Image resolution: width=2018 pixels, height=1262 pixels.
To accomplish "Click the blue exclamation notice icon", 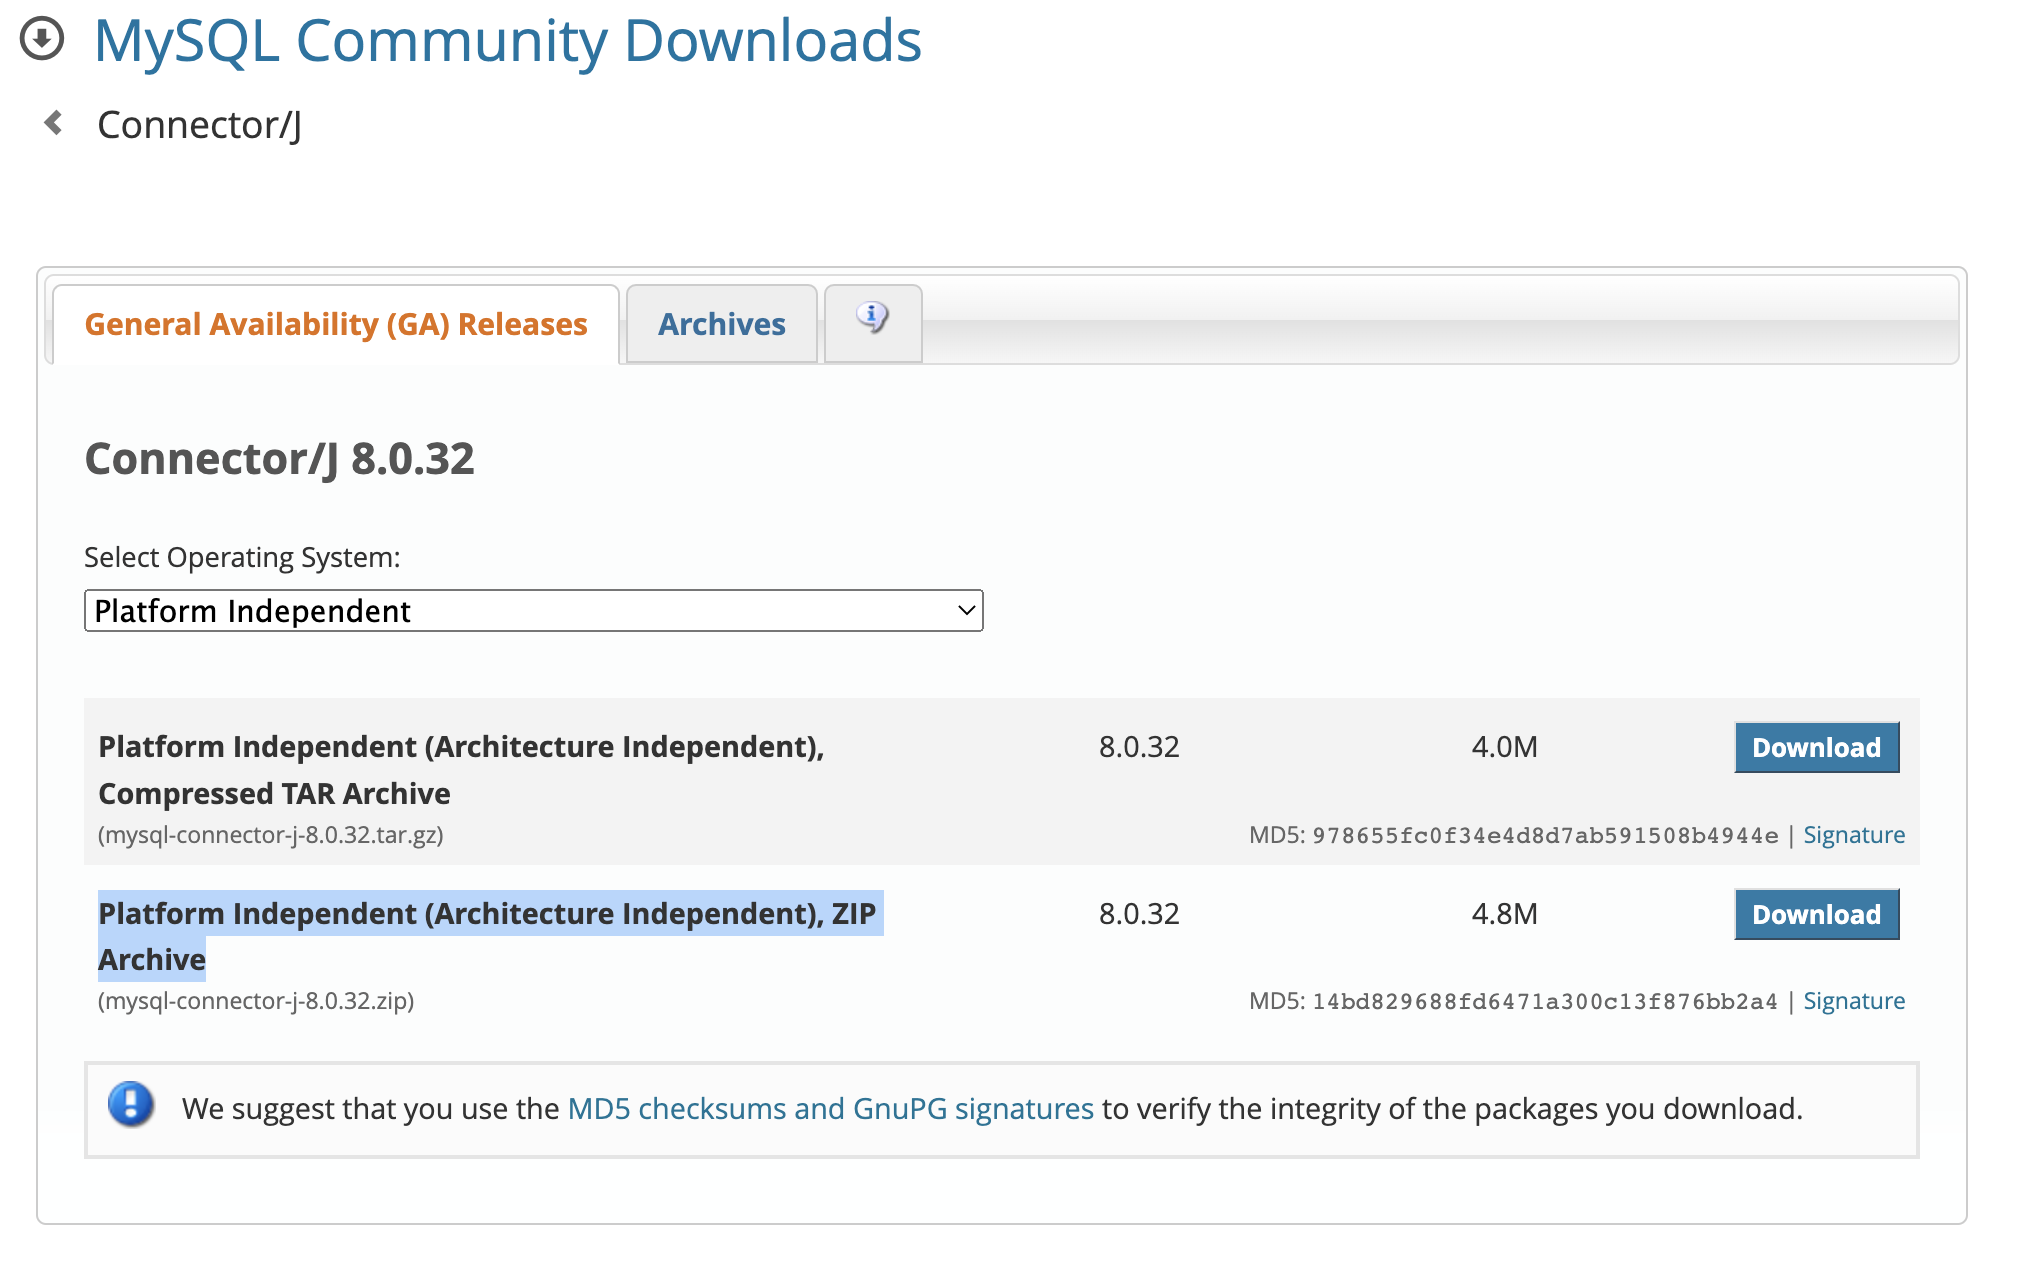I will pos(131,1105).
